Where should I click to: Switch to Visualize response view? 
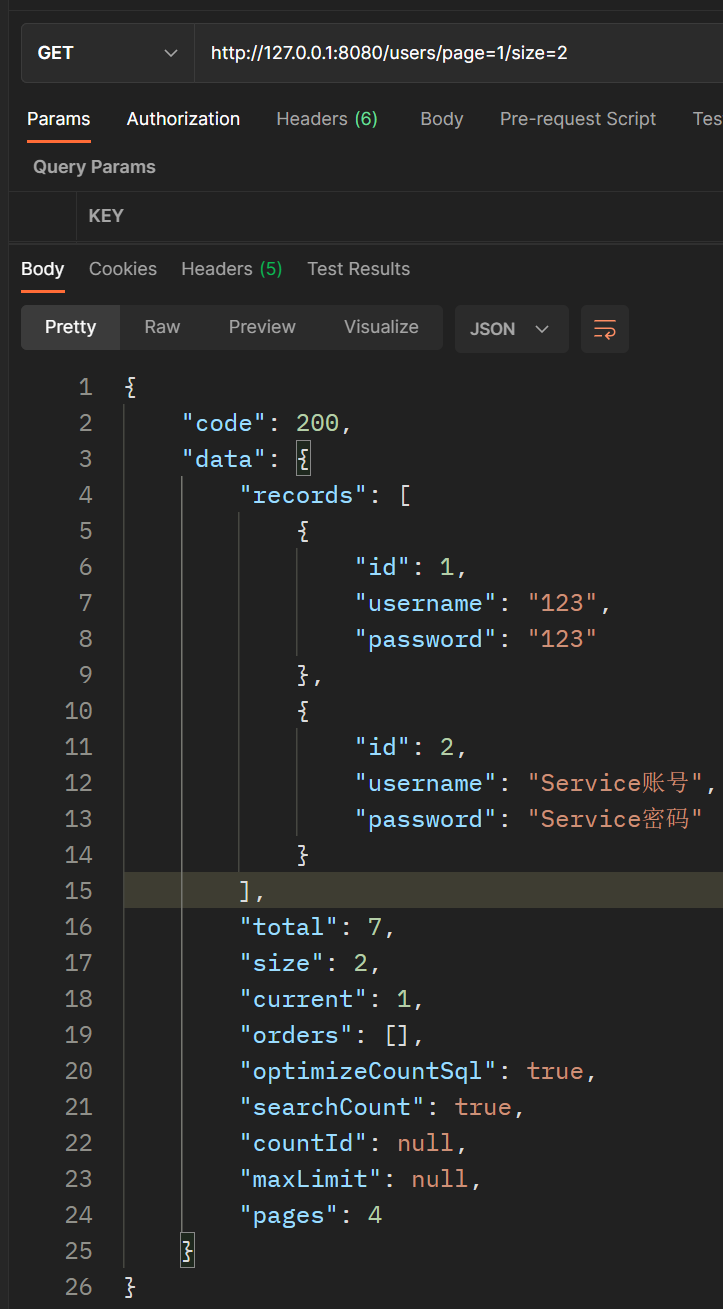click(381, 327)
